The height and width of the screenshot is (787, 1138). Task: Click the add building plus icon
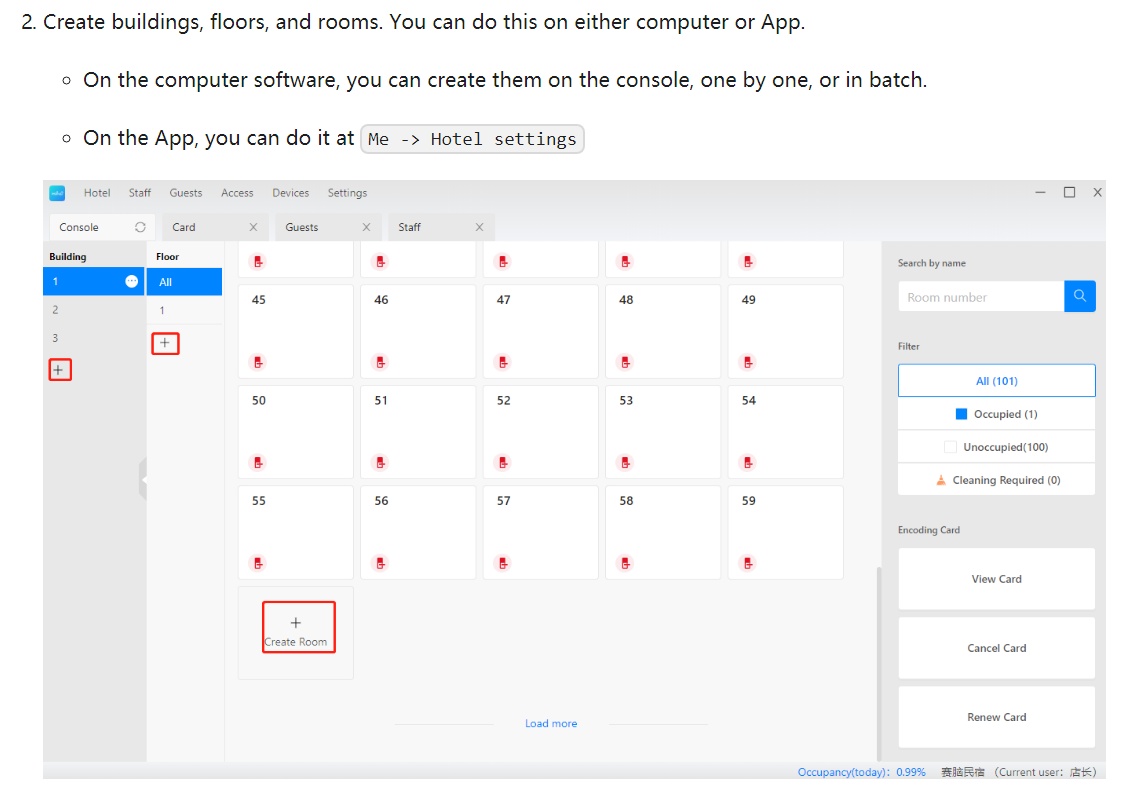tap(58, 370)
